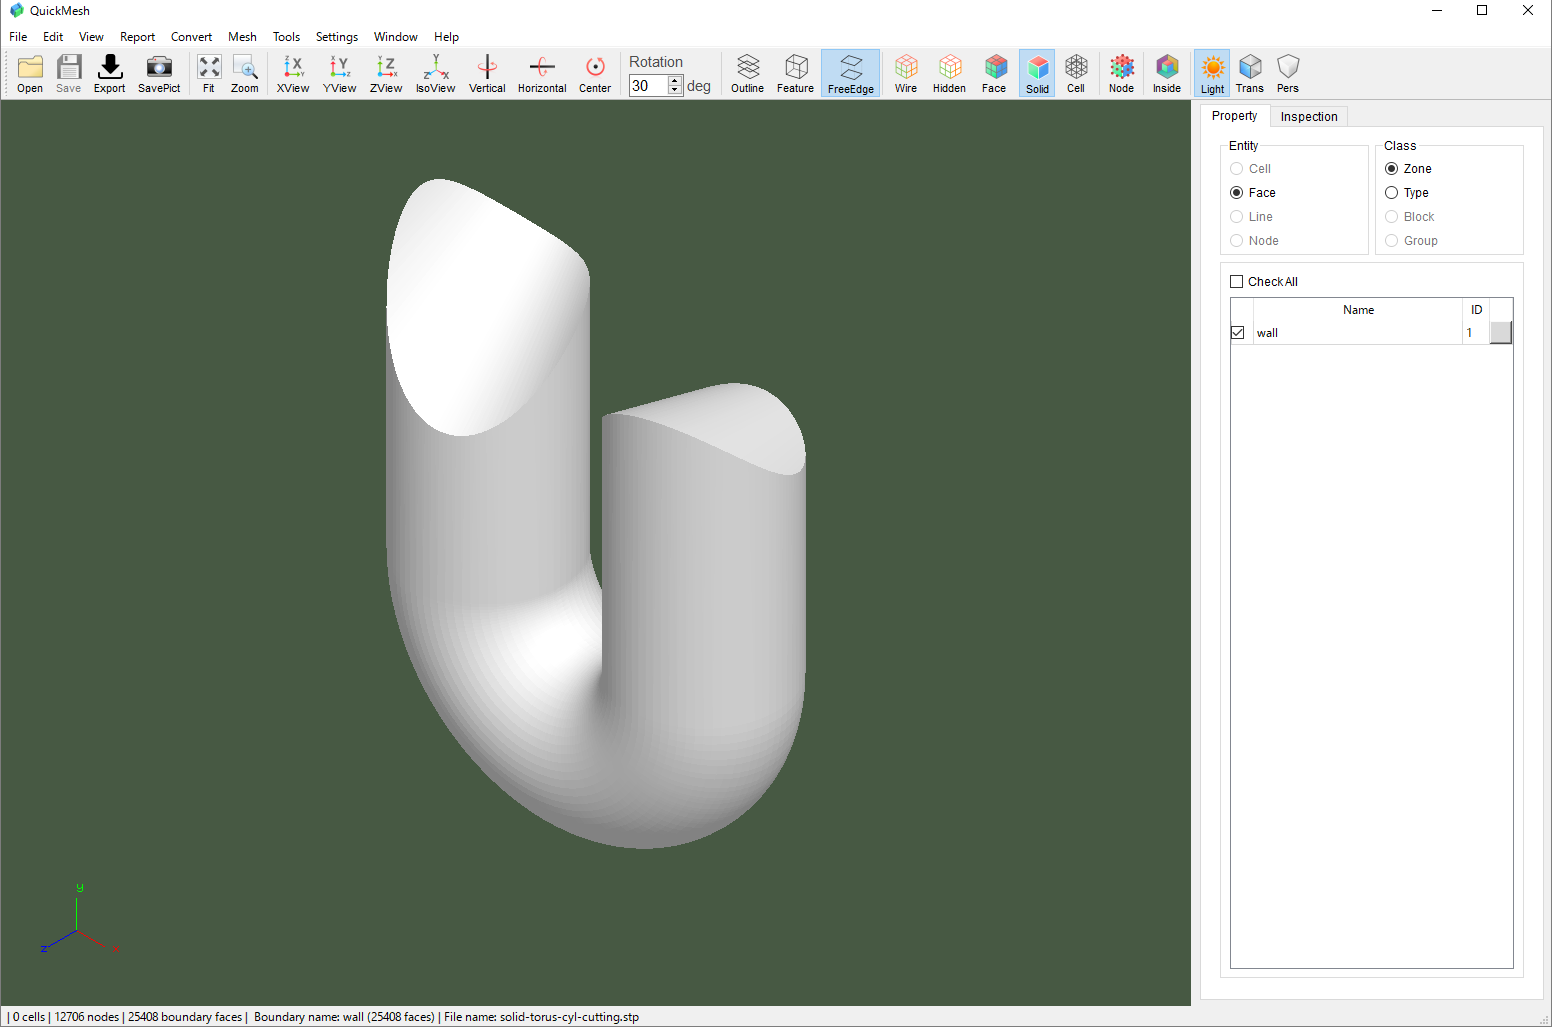Switch to XView orientation

293,74
